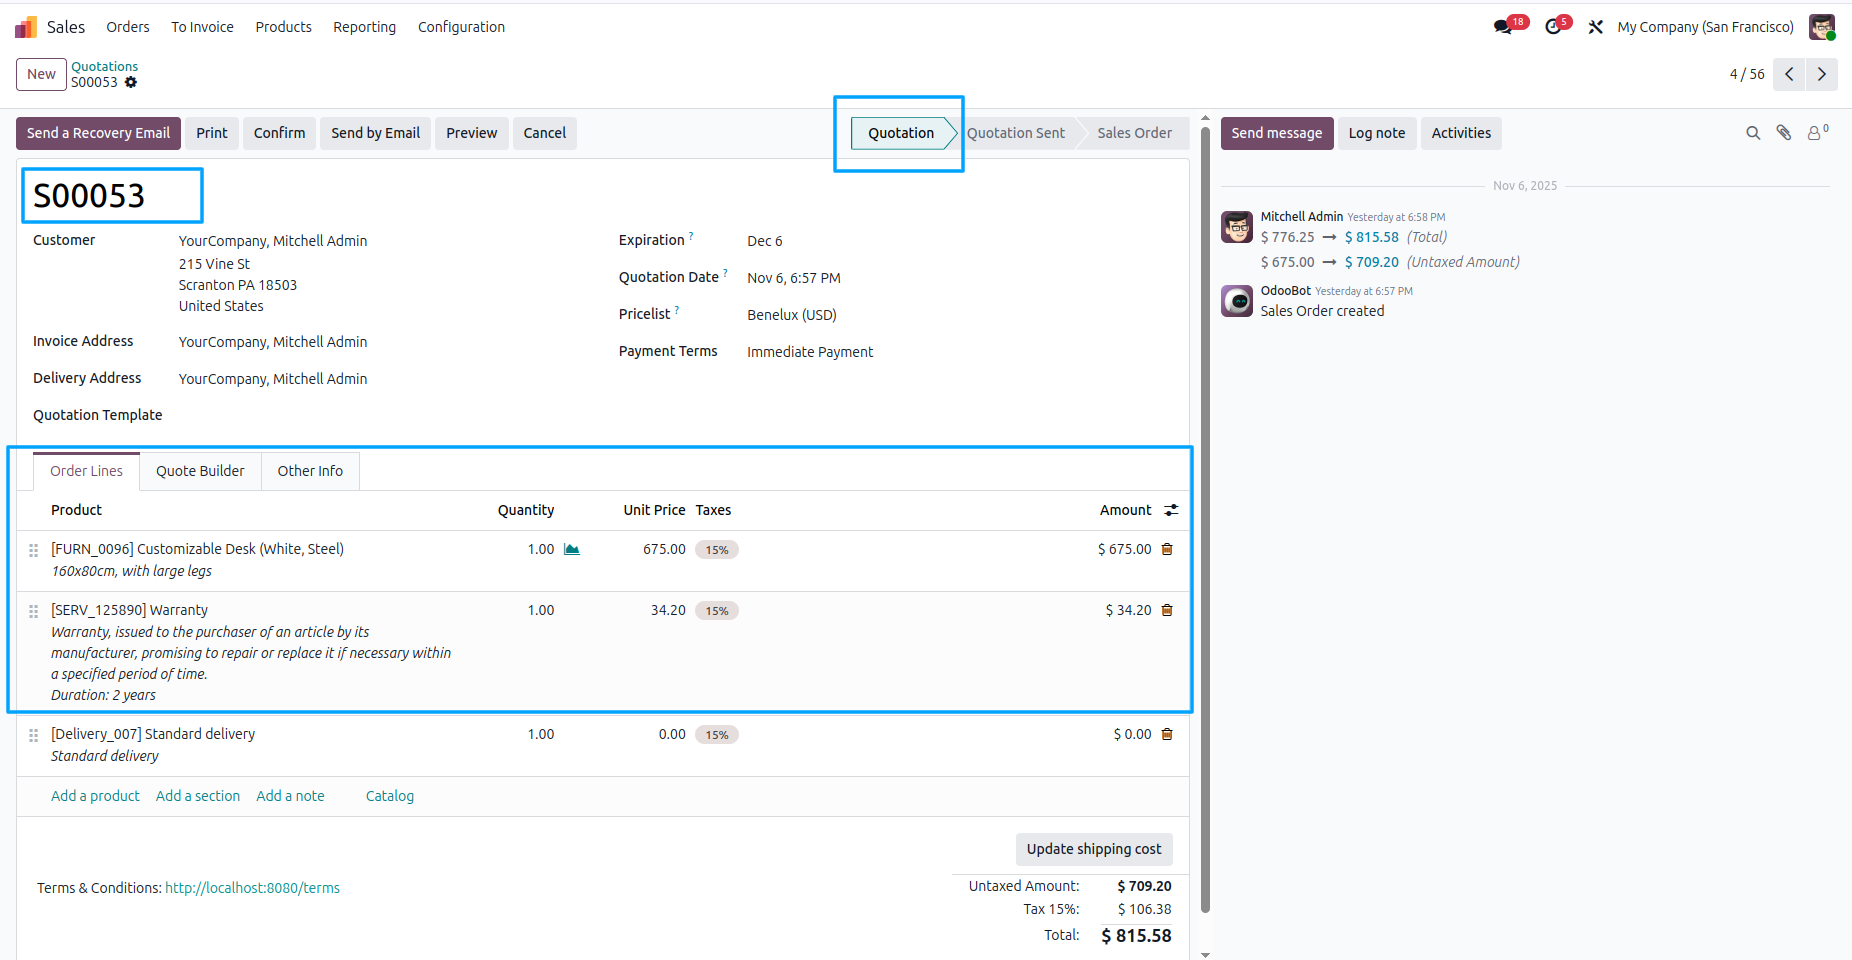Click the previous record arrow in the pager

point(1788,74)
